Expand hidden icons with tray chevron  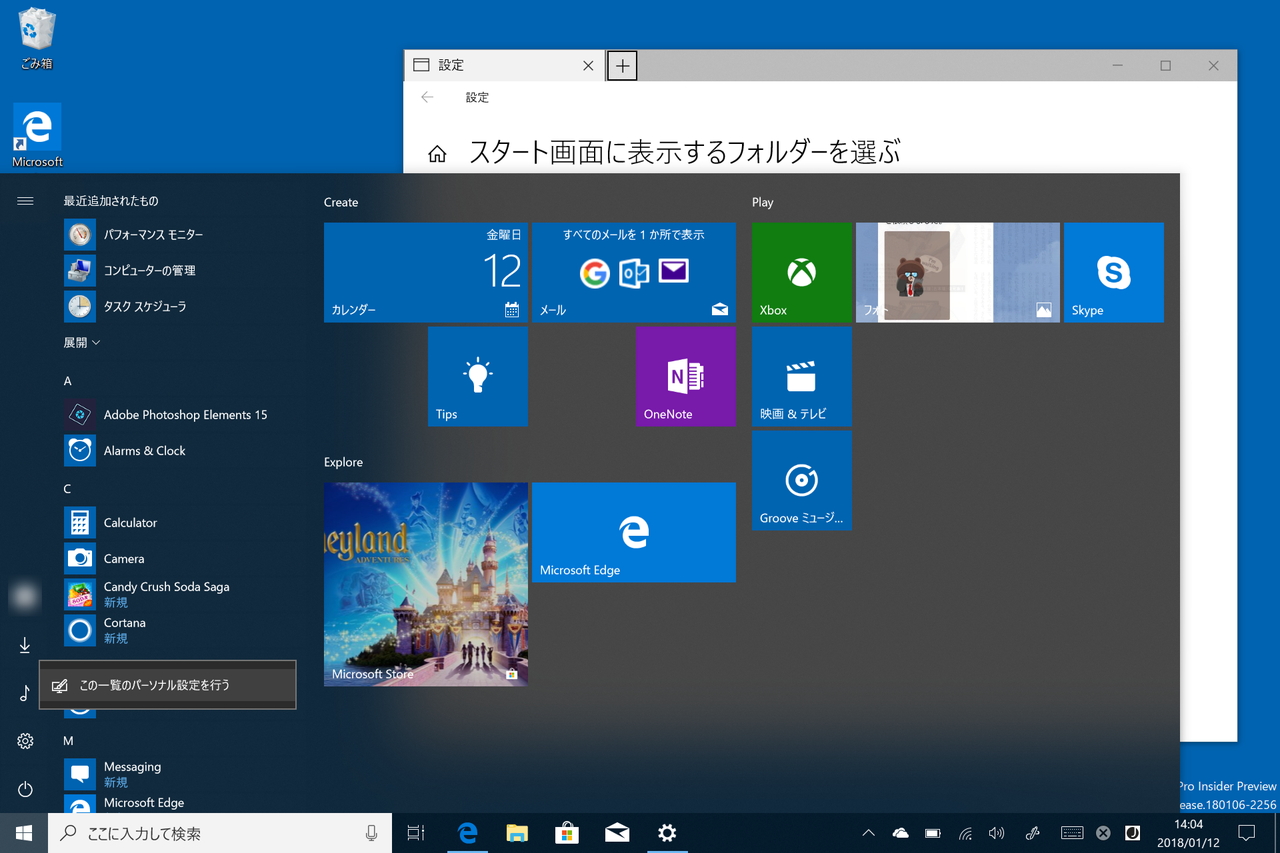click(x=868, y=832)
